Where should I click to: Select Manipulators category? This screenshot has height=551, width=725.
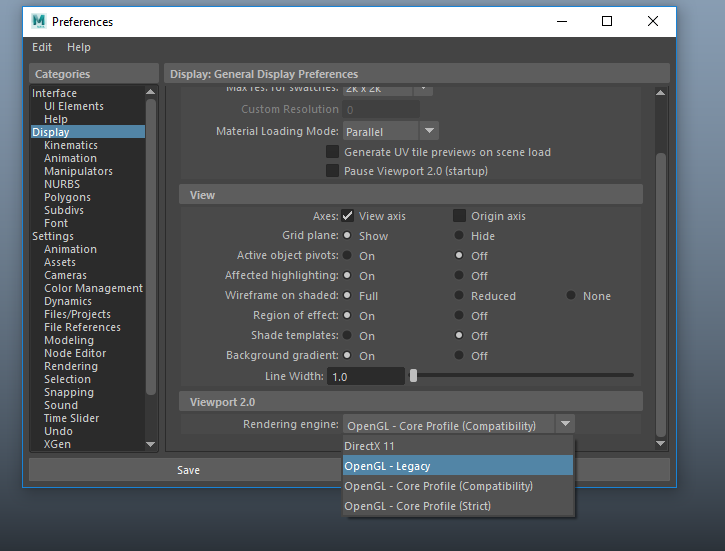[78, 171]
